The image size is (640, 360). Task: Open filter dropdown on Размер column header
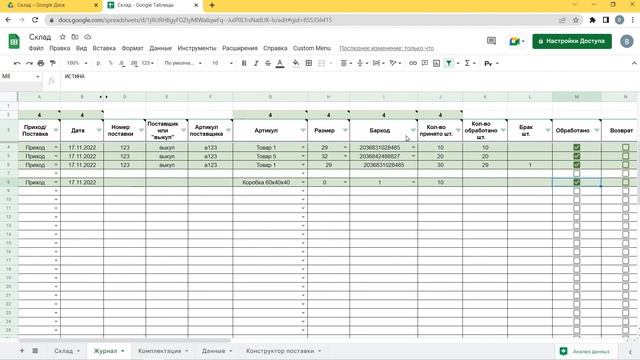coord(345,130)
